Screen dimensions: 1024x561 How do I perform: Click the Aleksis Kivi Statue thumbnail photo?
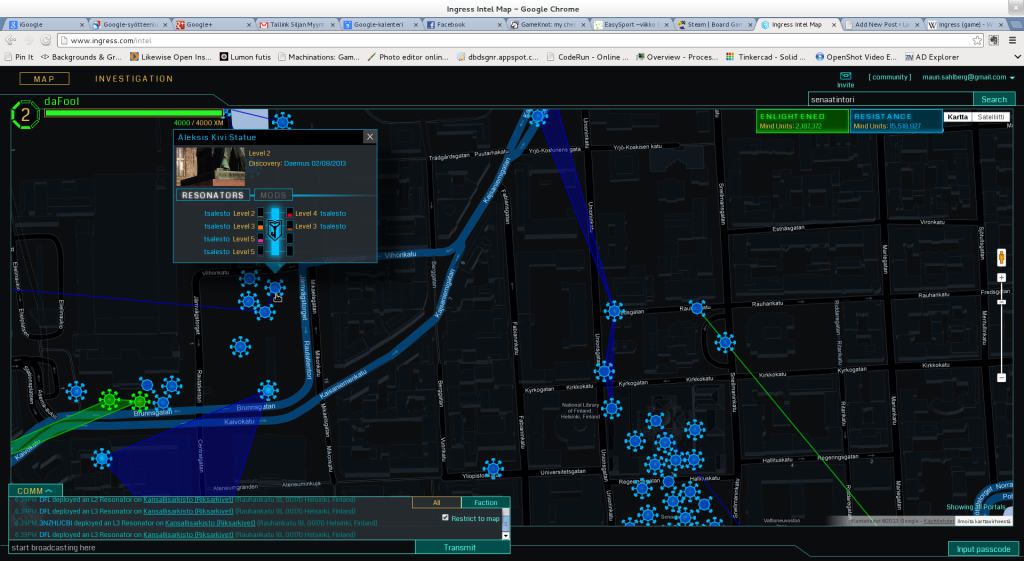coord(210,167)
